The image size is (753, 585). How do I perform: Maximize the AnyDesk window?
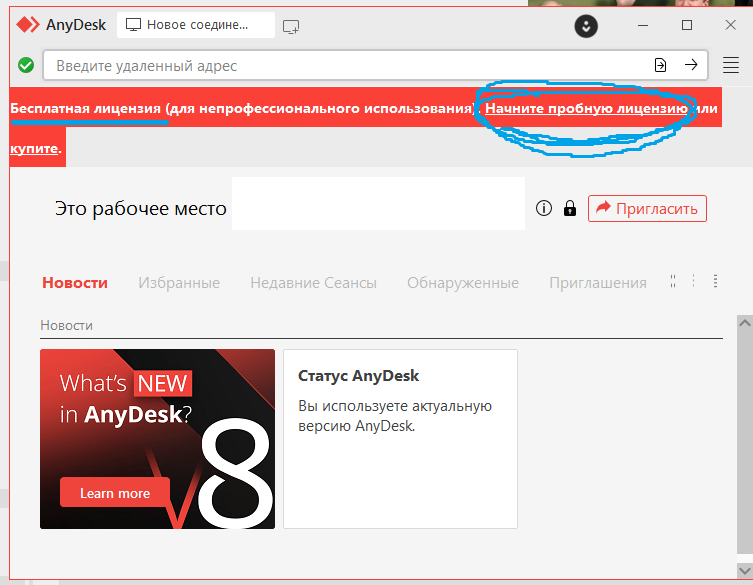[687, 25]
